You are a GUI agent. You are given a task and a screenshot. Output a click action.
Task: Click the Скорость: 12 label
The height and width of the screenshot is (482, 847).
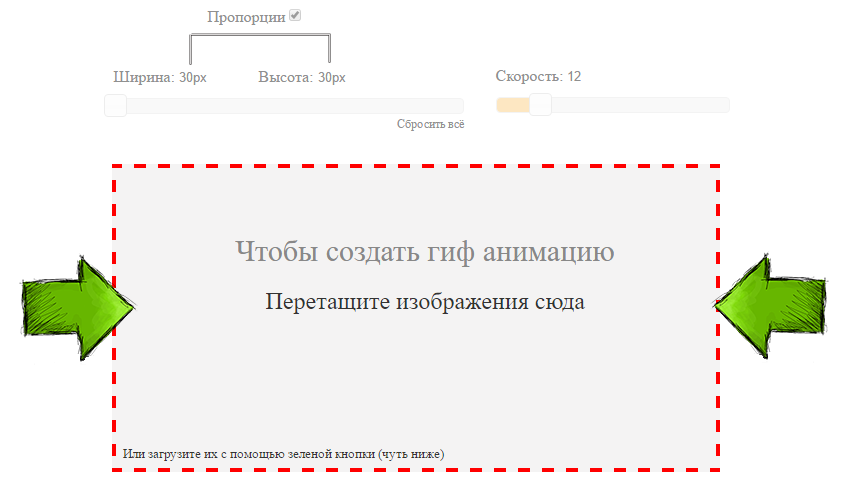click(538, 76)
